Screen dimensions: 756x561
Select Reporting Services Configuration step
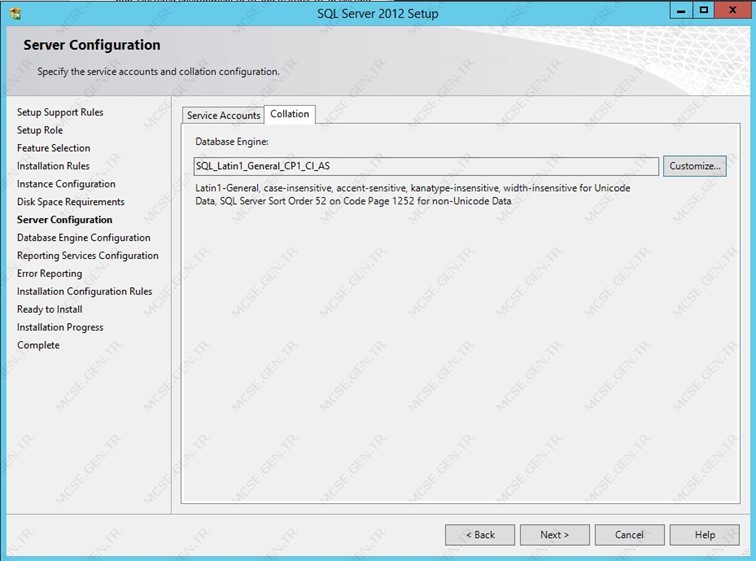point(88,255)
